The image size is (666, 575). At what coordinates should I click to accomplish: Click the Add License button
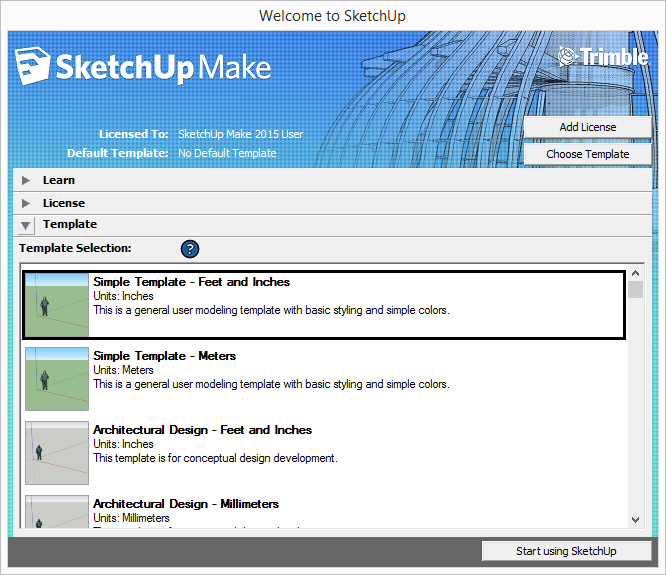[587, 127]
